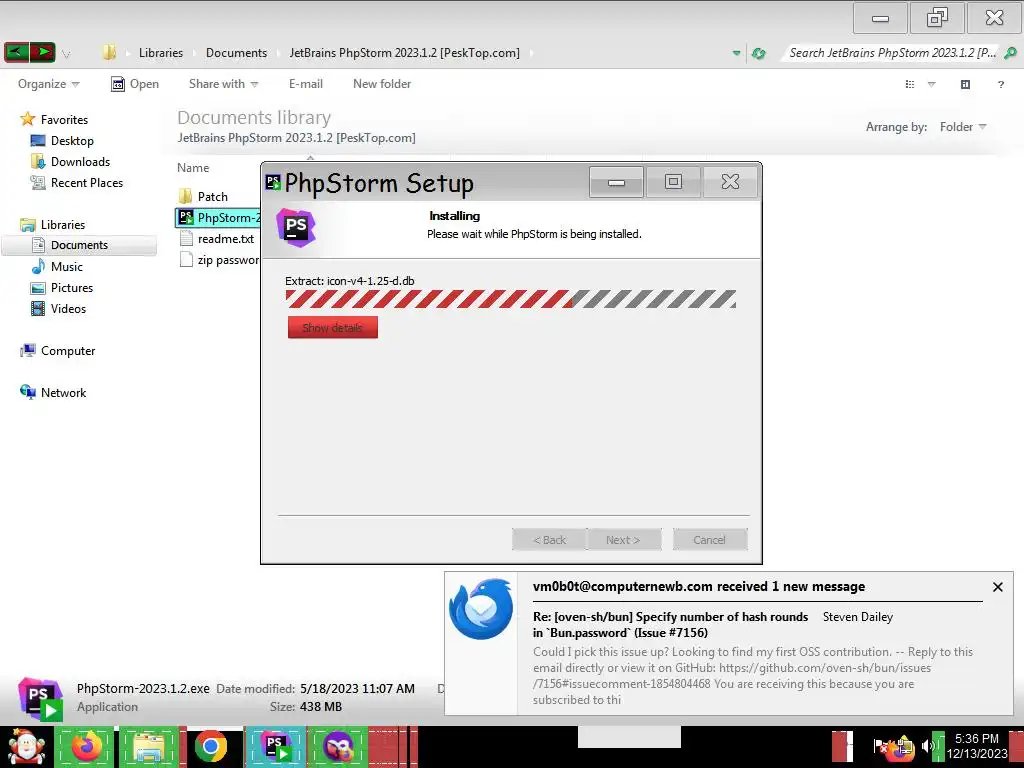The width and height of the screenshot is (1024, 768).
Task: Click the network tray icon
Action: pyautogui.click(x=906, y=746)
